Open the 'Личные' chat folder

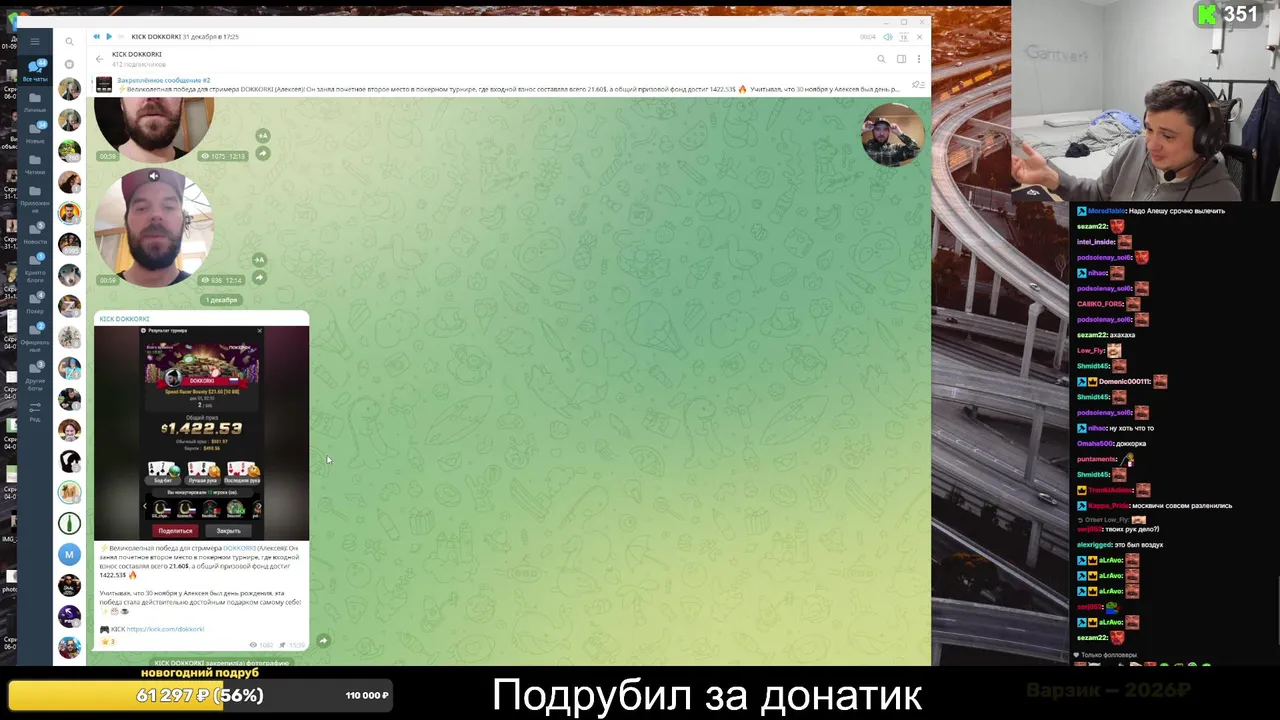(35, 102)
